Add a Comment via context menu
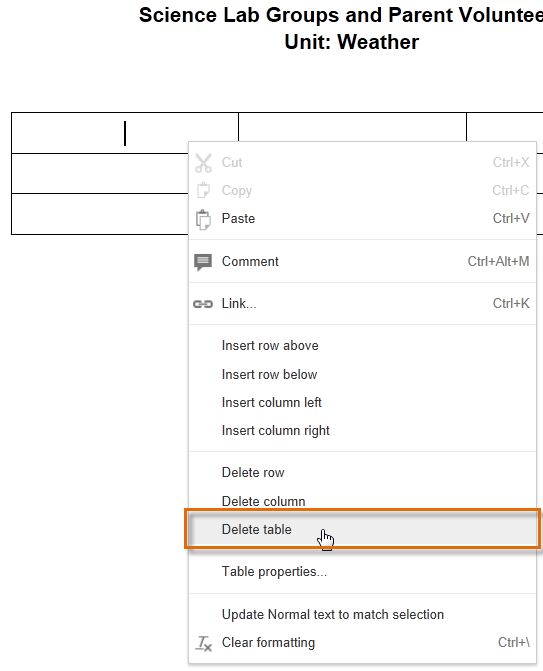The image size is (543, 671). (362, 261)
